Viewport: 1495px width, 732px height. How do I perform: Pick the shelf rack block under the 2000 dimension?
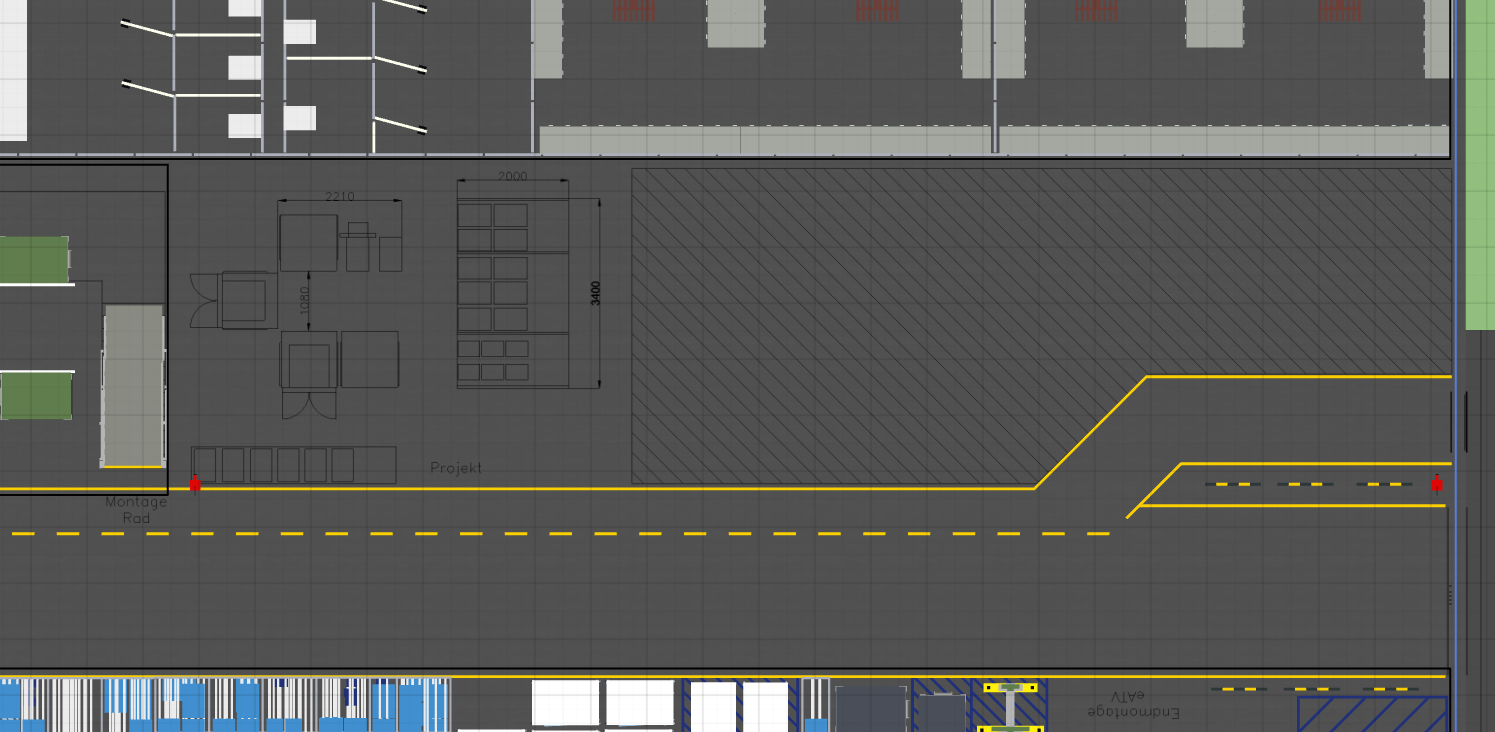[x=513, y=293]
